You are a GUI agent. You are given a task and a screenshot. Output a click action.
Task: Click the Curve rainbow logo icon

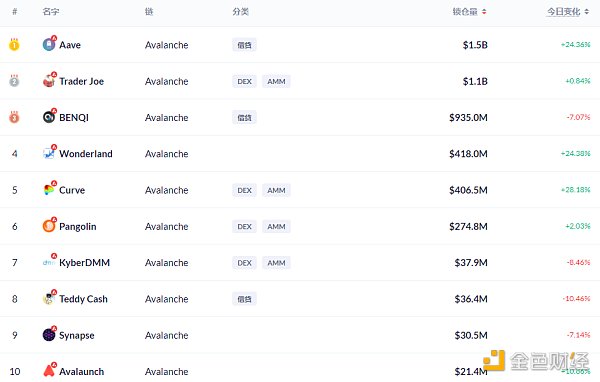click(x=49, y=189)
